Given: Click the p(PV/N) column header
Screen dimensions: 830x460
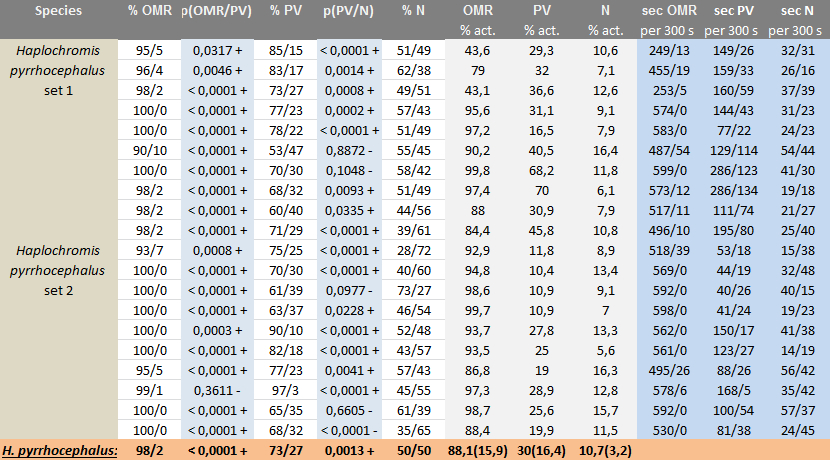Looking at the screenshot, I should click(x=349, y=10).
